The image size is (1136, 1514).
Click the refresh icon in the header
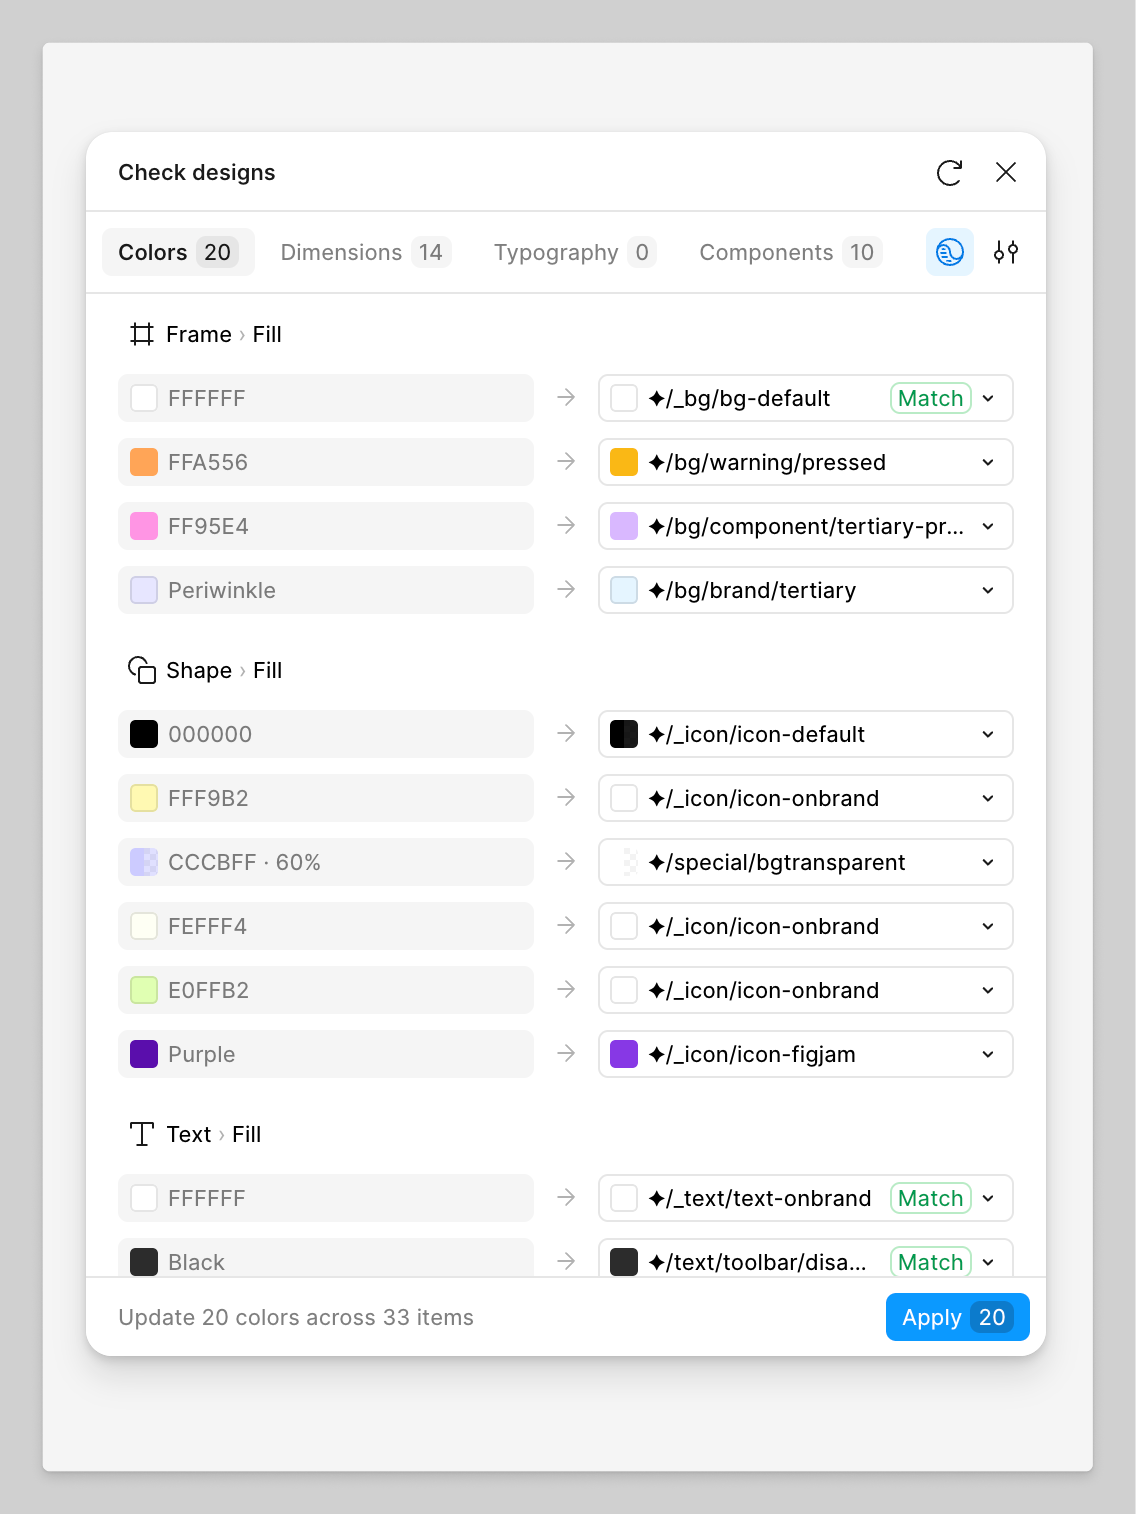pyautogui.click(x=949, y=172)
